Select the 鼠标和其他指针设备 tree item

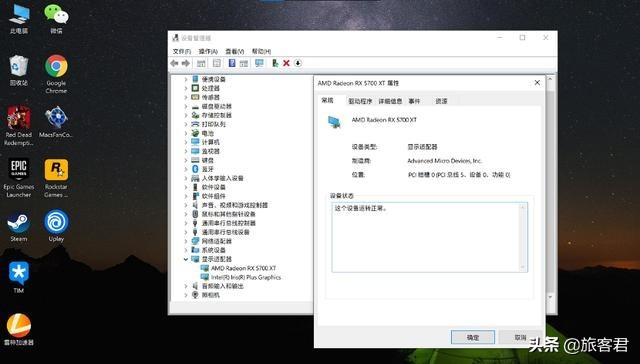[229, 214]
